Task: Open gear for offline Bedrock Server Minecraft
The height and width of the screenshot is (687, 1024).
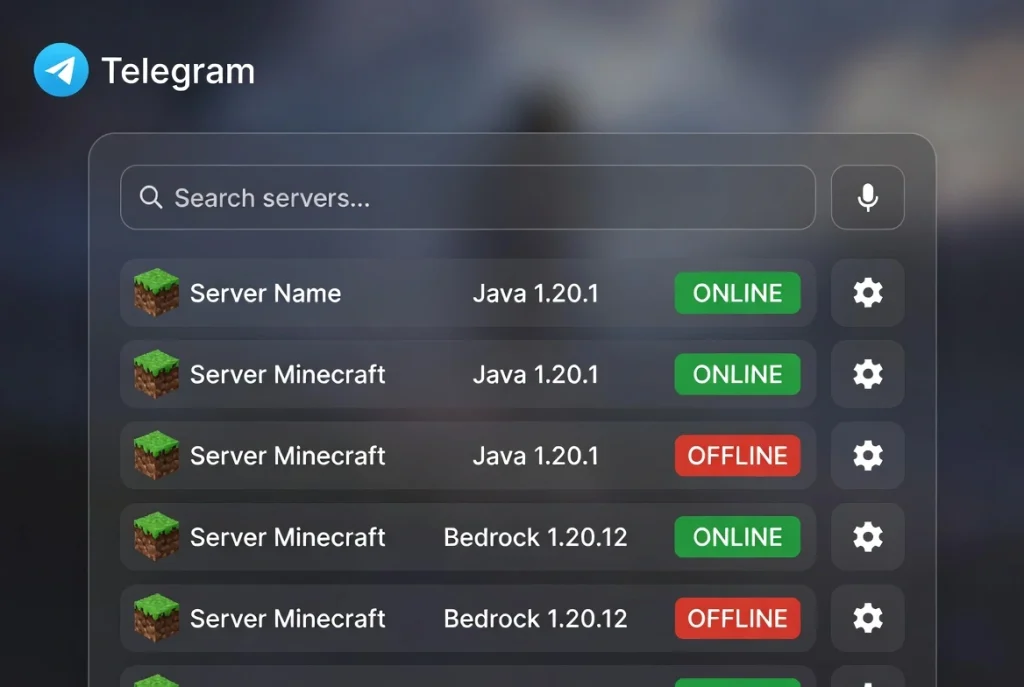Action: 867,618
